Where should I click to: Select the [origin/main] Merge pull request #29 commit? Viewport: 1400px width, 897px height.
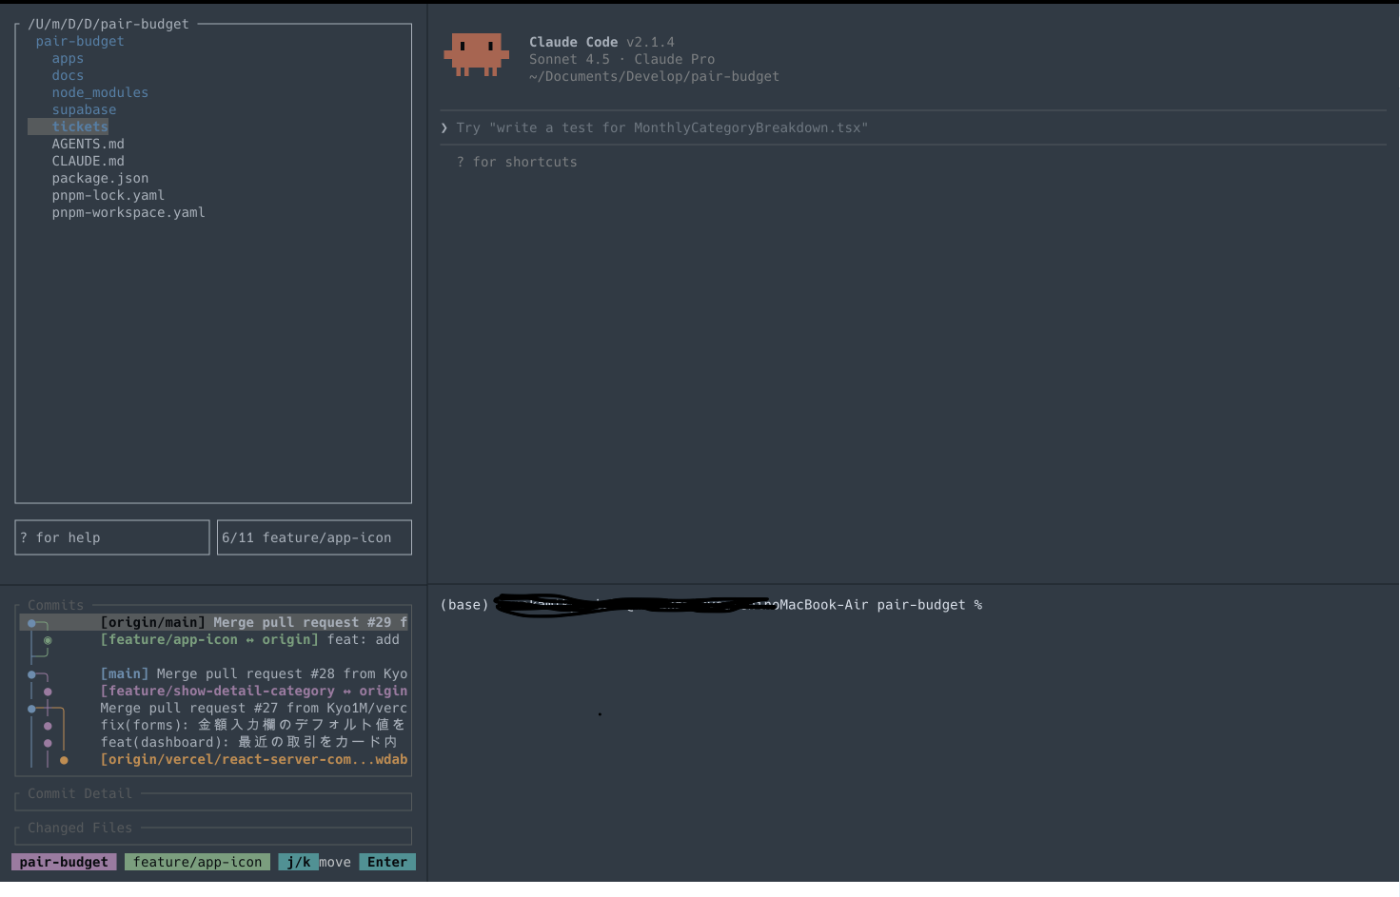214,622
